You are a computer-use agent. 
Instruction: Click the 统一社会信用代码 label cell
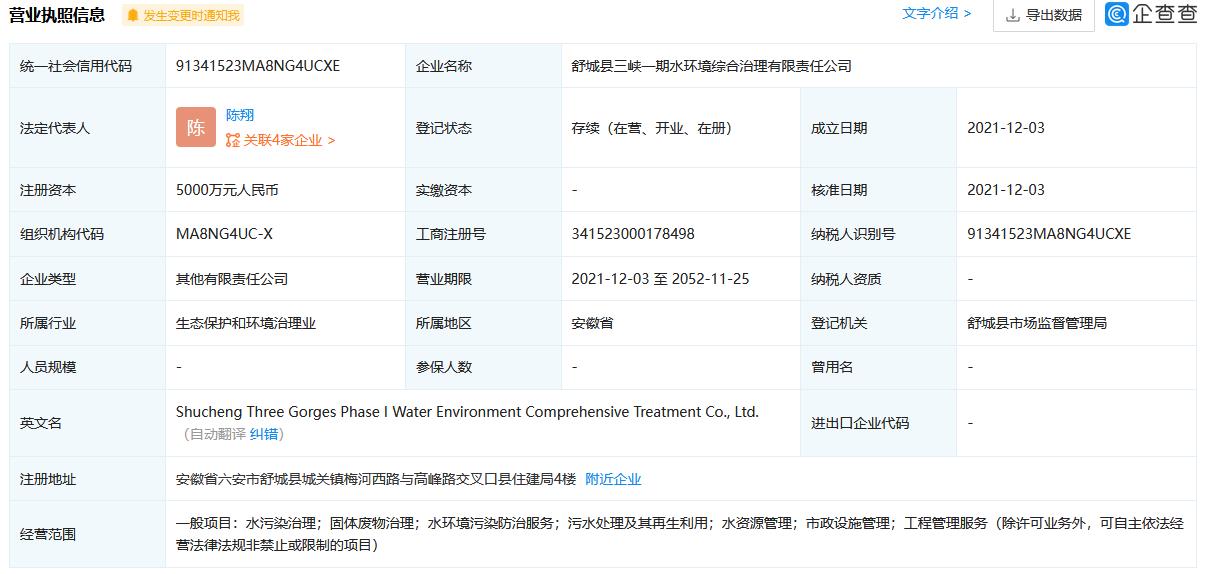87,66
